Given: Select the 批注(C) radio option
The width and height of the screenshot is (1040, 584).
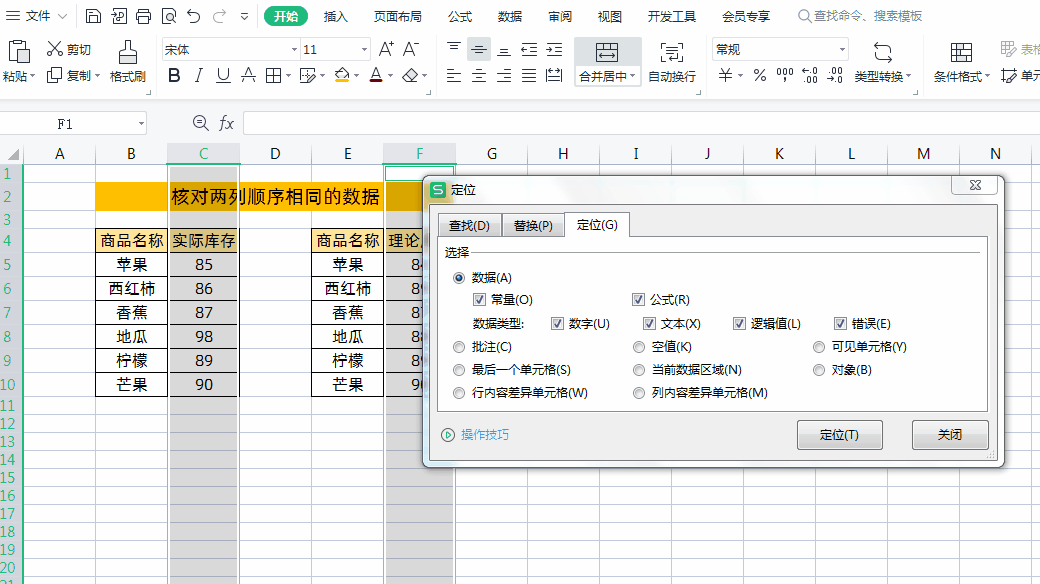Looking at the screenshot, I should 459,346.
